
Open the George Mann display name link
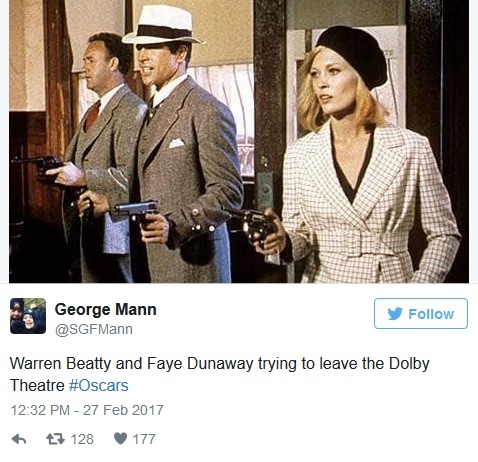pos(105,309)
